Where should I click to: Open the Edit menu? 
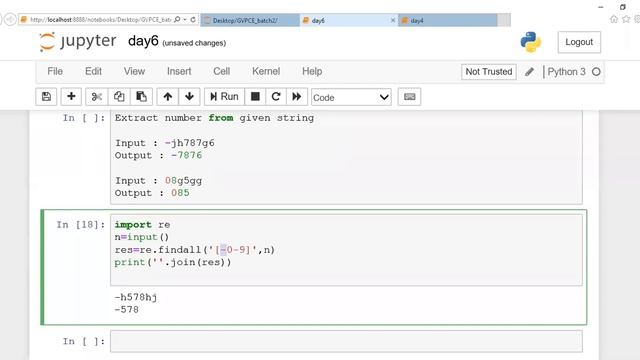93,71
